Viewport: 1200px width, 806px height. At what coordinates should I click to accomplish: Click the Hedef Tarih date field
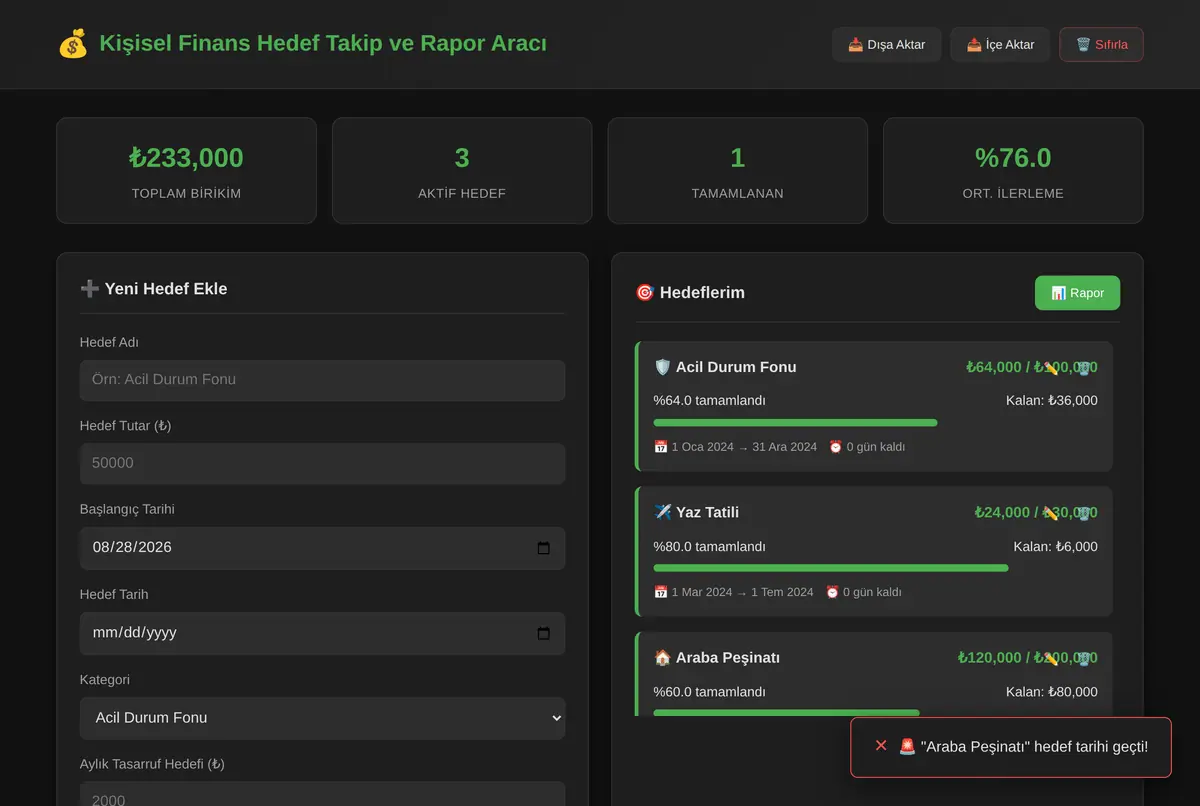tap(322, 633)
